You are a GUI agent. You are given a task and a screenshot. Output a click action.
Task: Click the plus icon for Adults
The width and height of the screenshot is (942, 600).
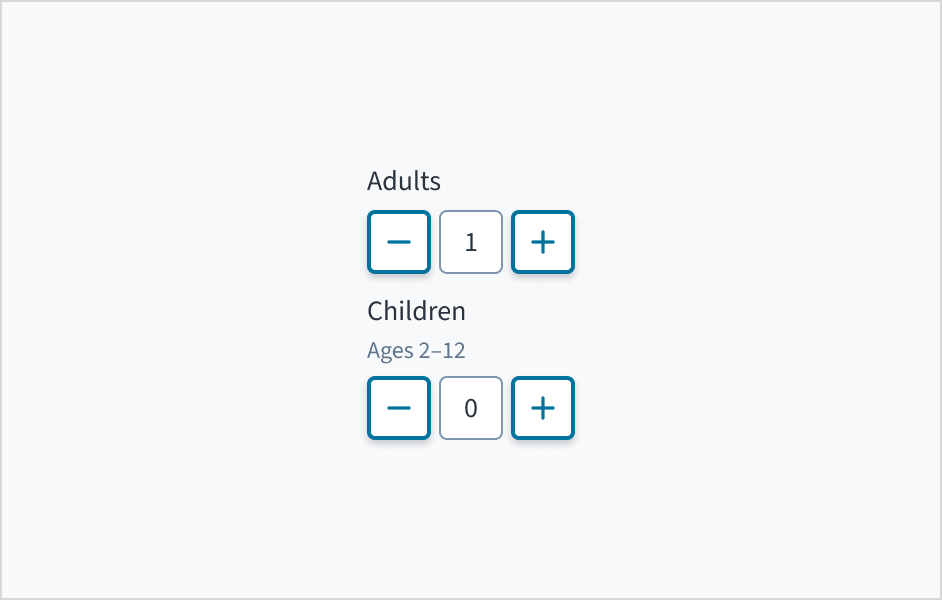(543, 242)
